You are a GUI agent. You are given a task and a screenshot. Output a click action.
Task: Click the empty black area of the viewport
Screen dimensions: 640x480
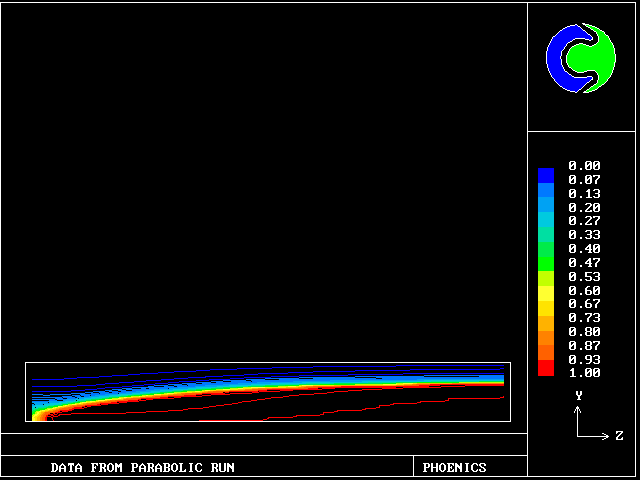[264, 180]
